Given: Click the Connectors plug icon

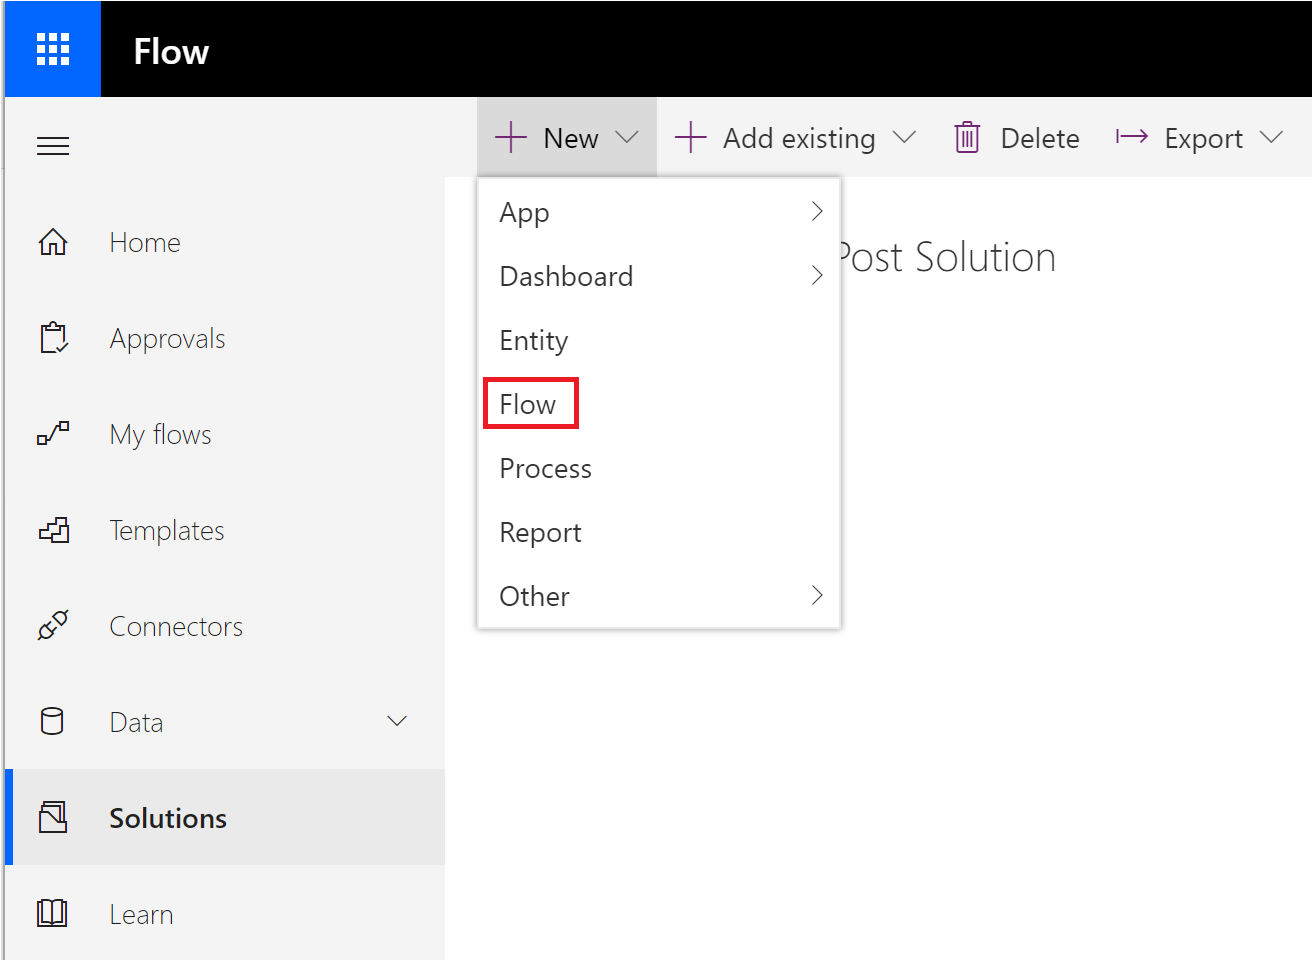Looking at the screenshot, I should [x=53, y=626].
